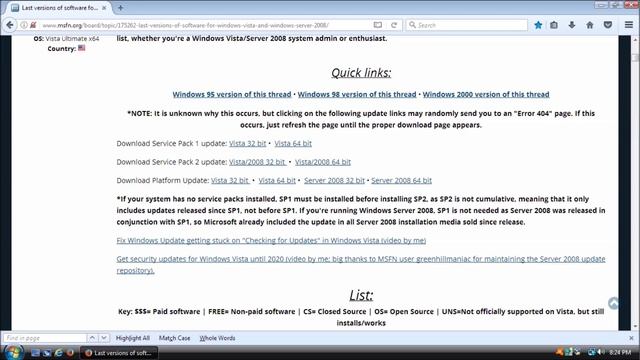Click the US flag next to Country

pos(82,48)
